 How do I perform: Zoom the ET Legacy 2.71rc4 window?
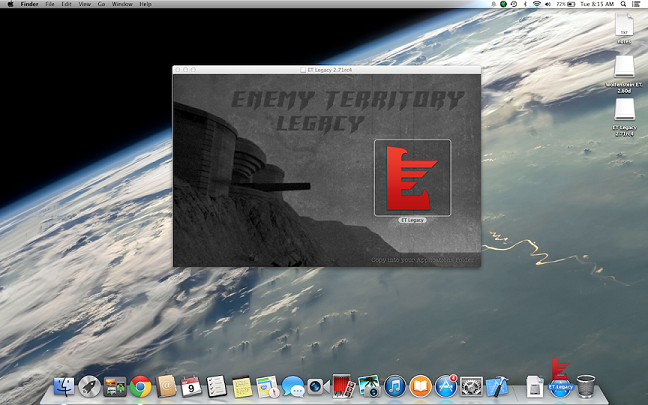tap(193, 70)
